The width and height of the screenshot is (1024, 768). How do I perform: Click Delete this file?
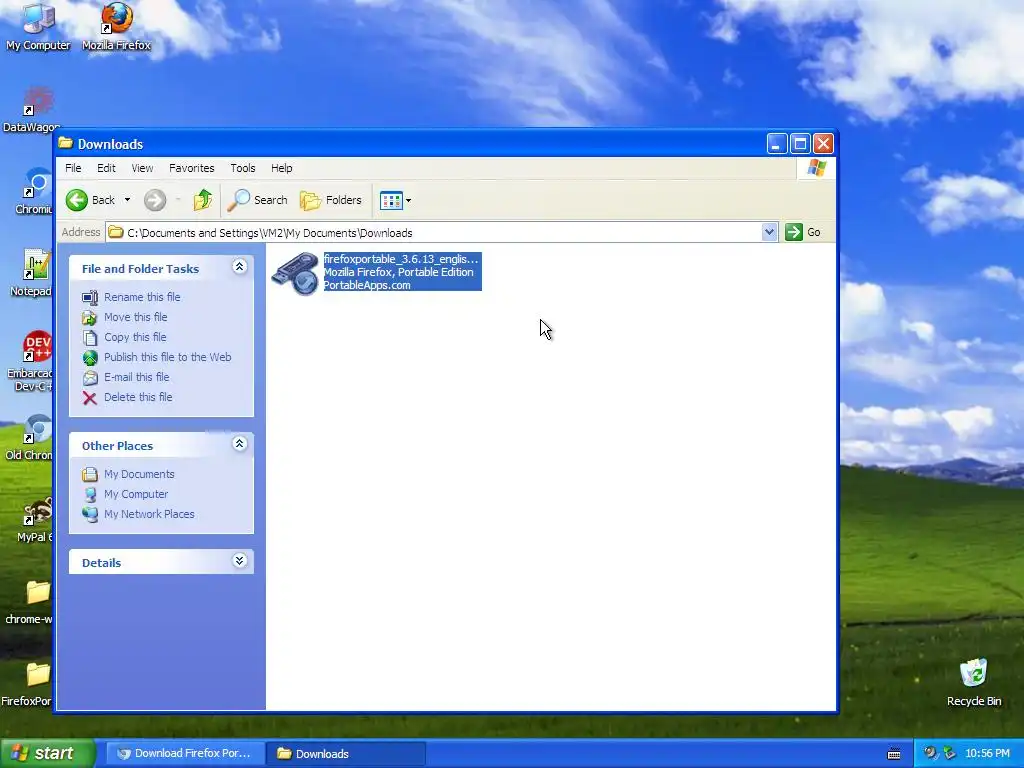coord(138,397)
